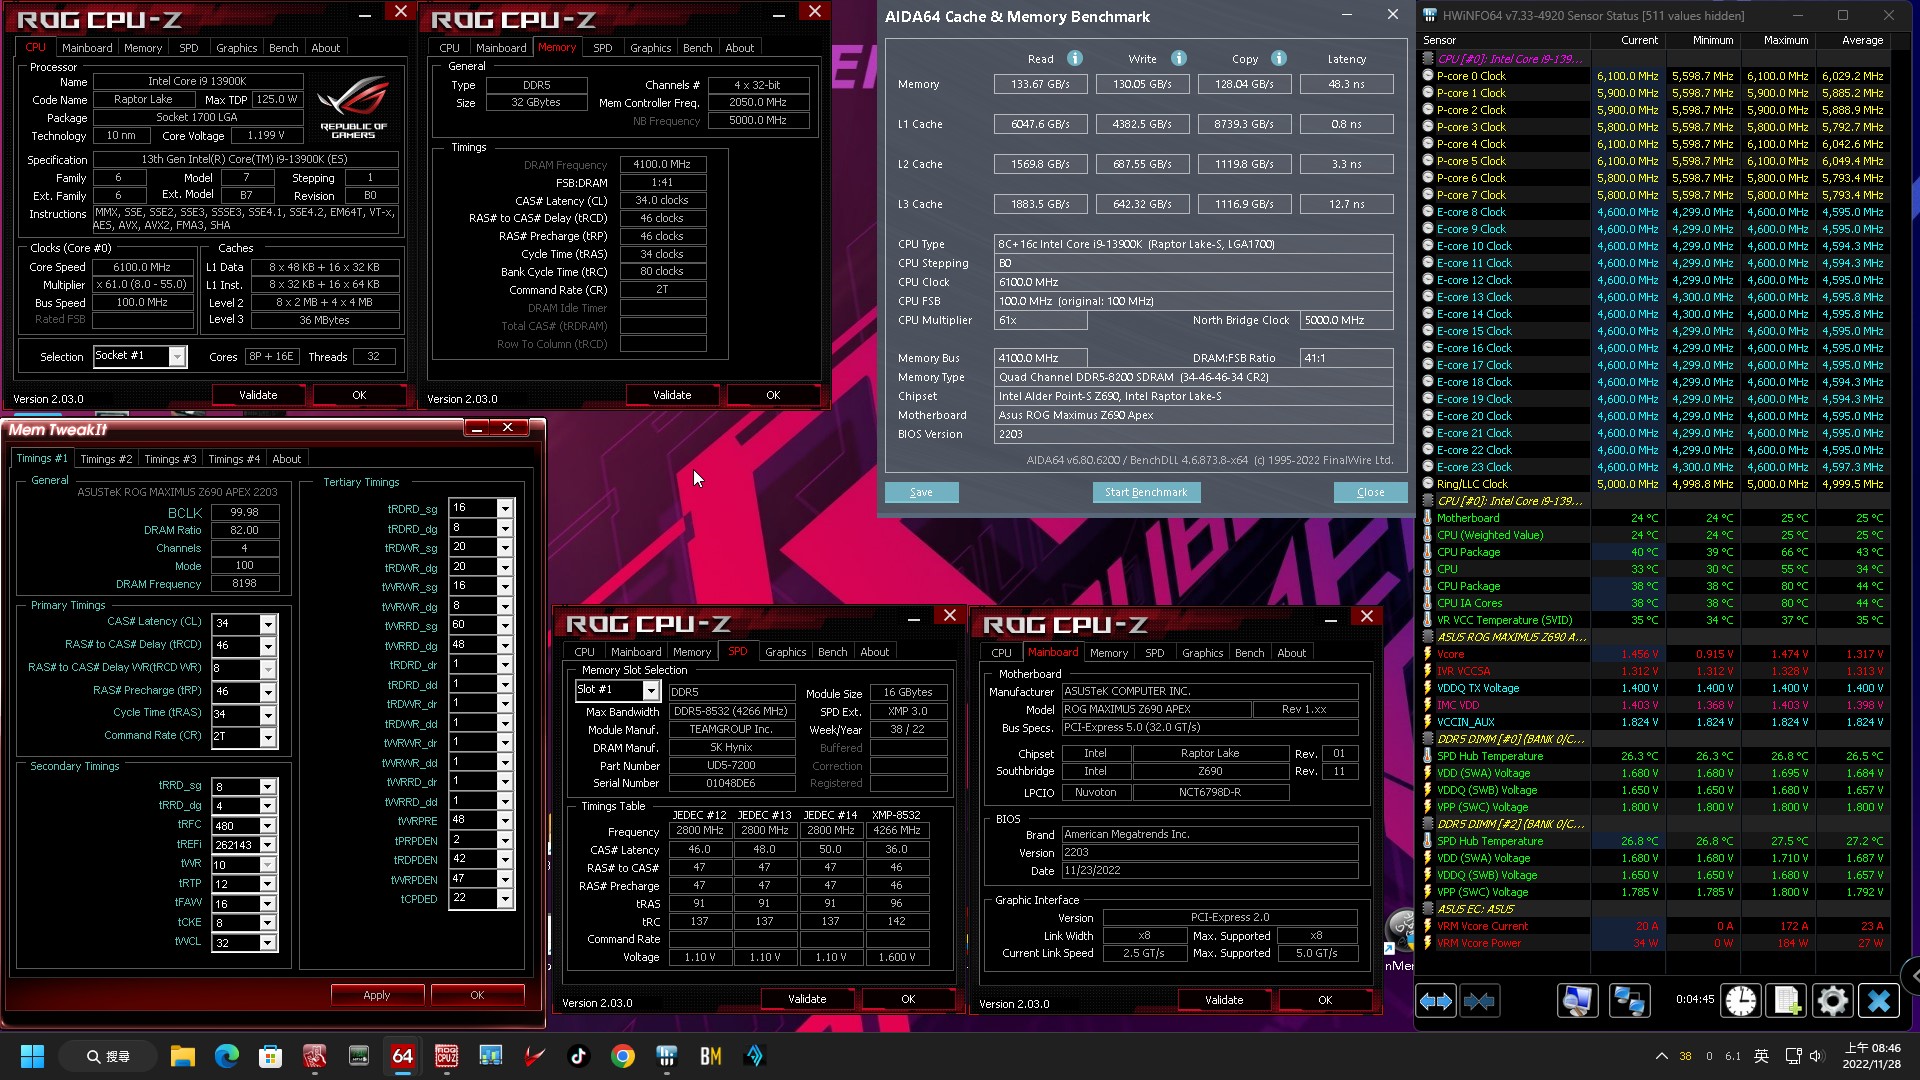Click HWiNFO expand columns arrows icon
This screenshot has width=1920, height=1080.
[1436, 1001]
